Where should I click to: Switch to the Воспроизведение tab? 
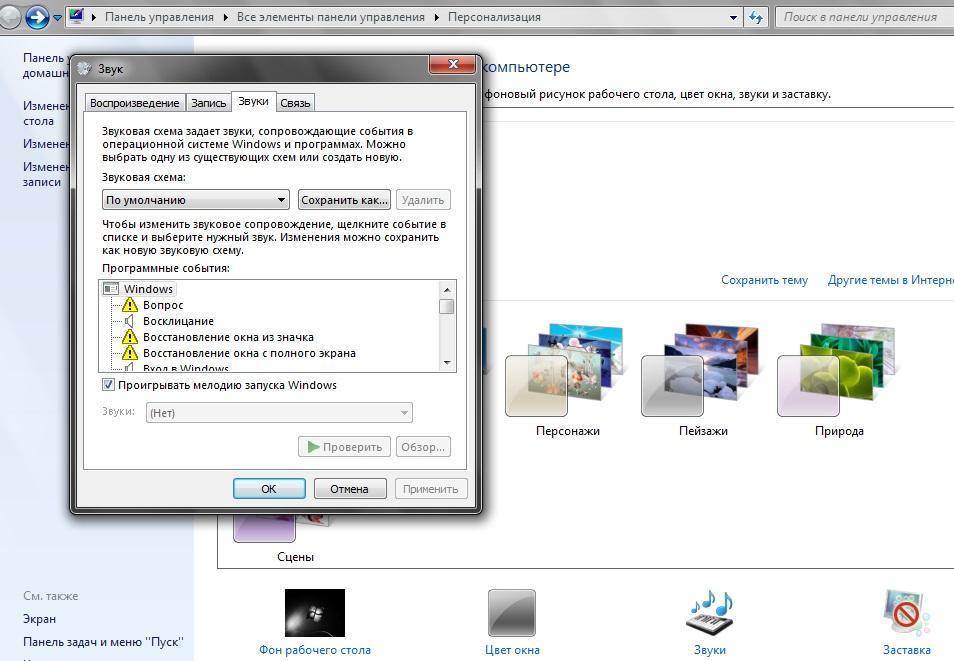[135, 102]
